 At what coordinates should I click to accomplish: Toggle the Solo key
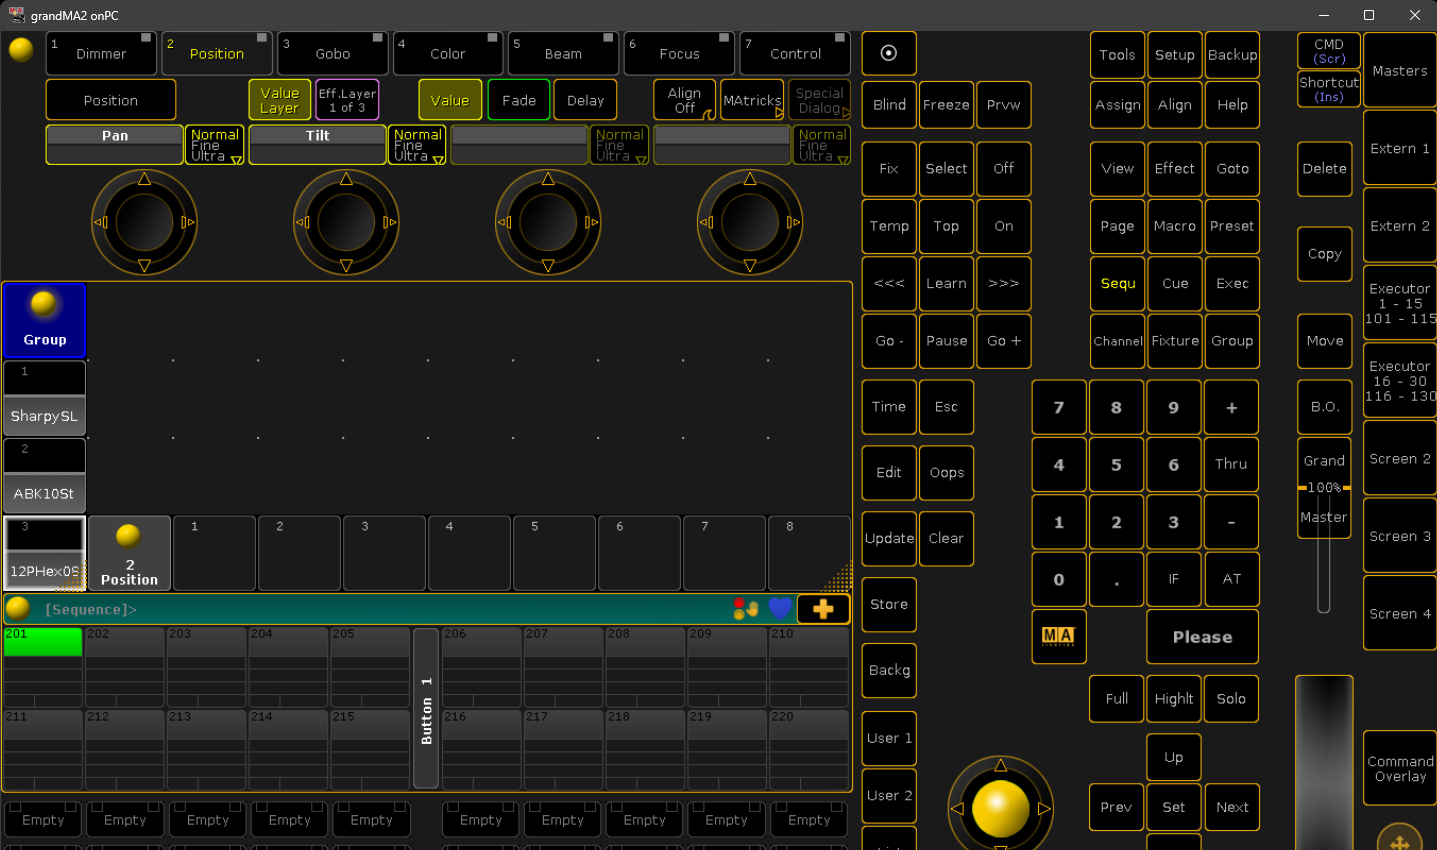1231,699
